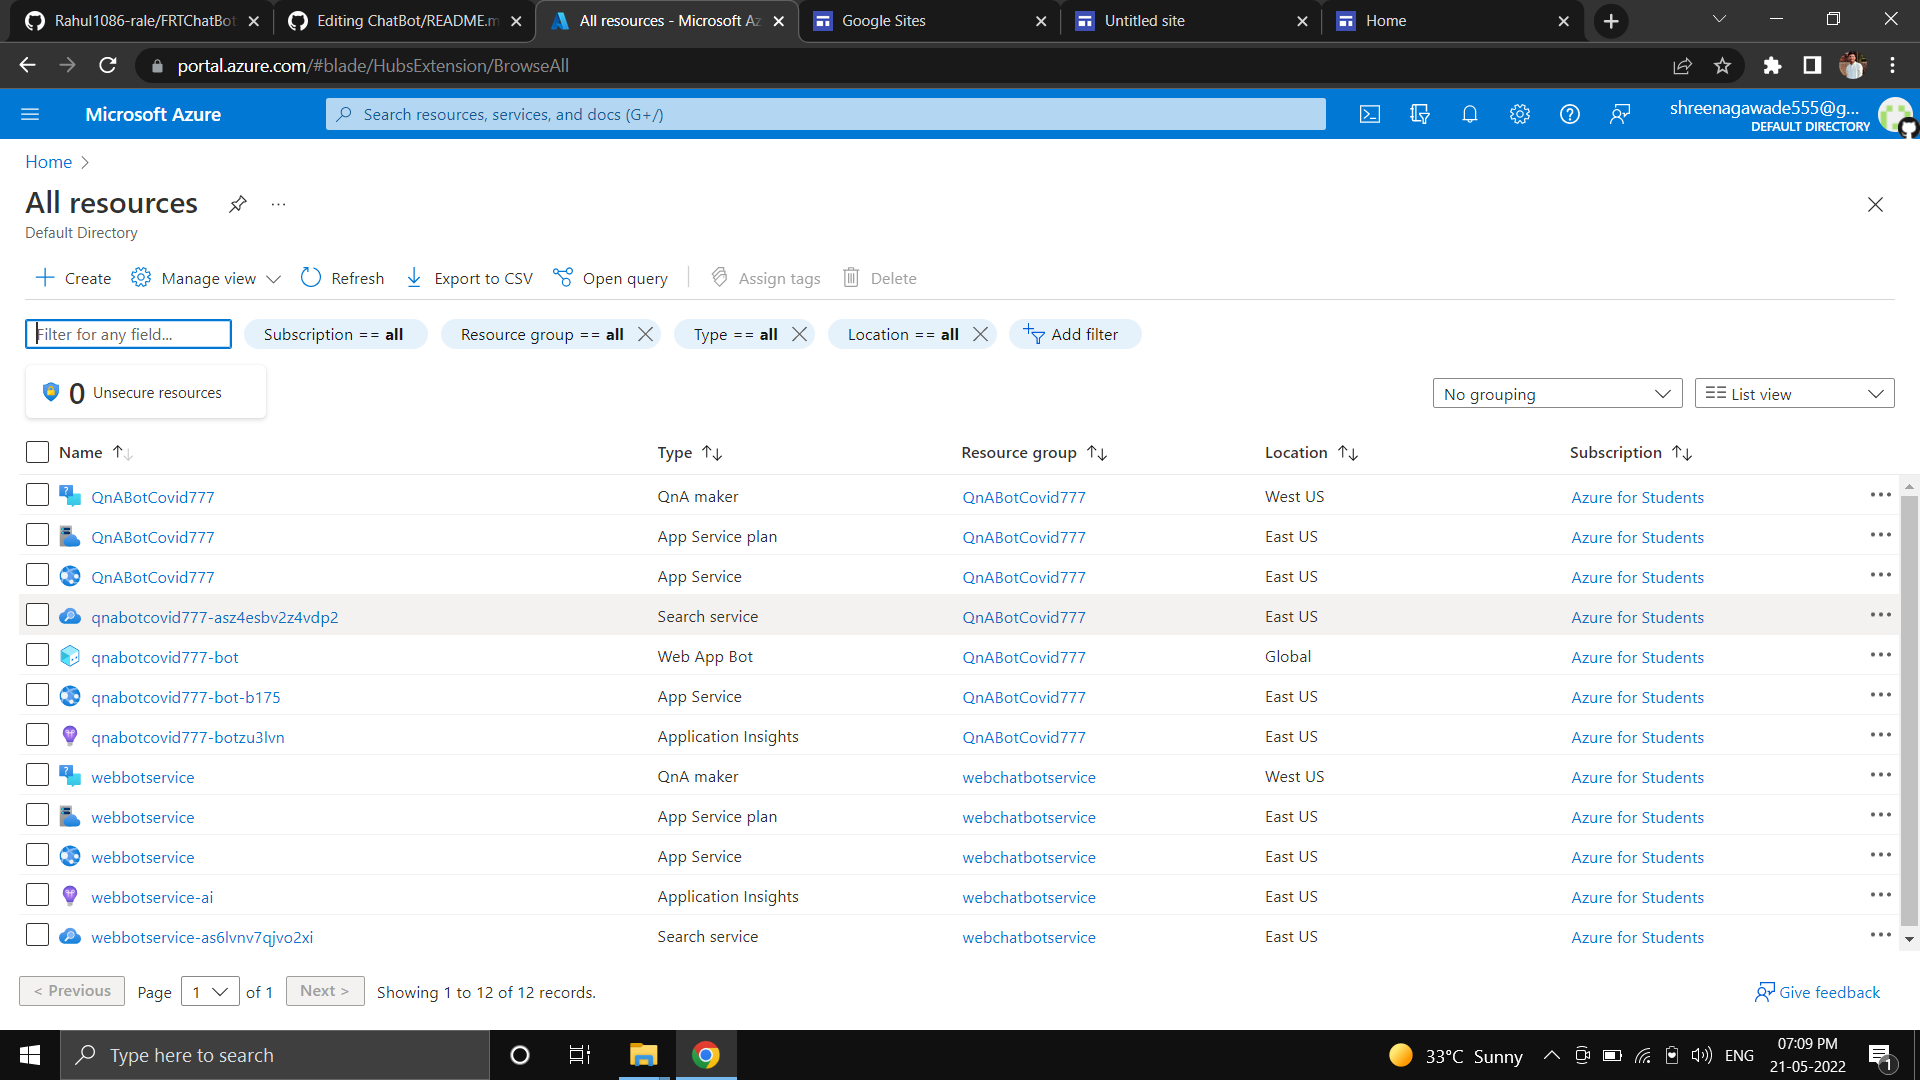Click the Refresh toolbar button
Viewport: 1920px width, 1080px height.
click(342, 278)
